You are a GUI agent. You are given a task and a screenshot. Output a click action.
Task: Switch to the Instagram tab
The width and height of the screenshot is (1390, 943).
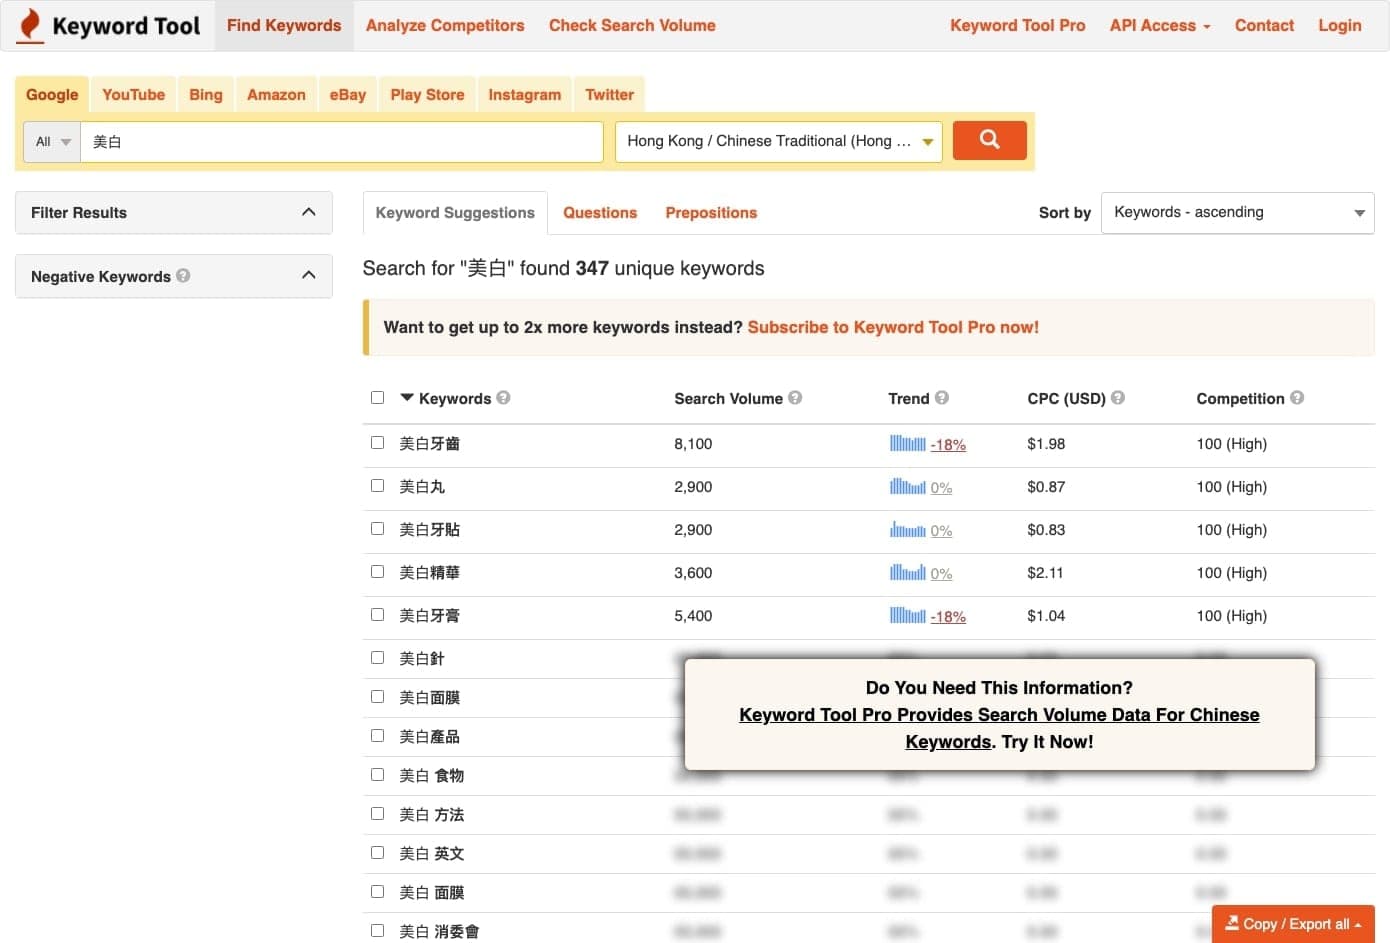524,94
